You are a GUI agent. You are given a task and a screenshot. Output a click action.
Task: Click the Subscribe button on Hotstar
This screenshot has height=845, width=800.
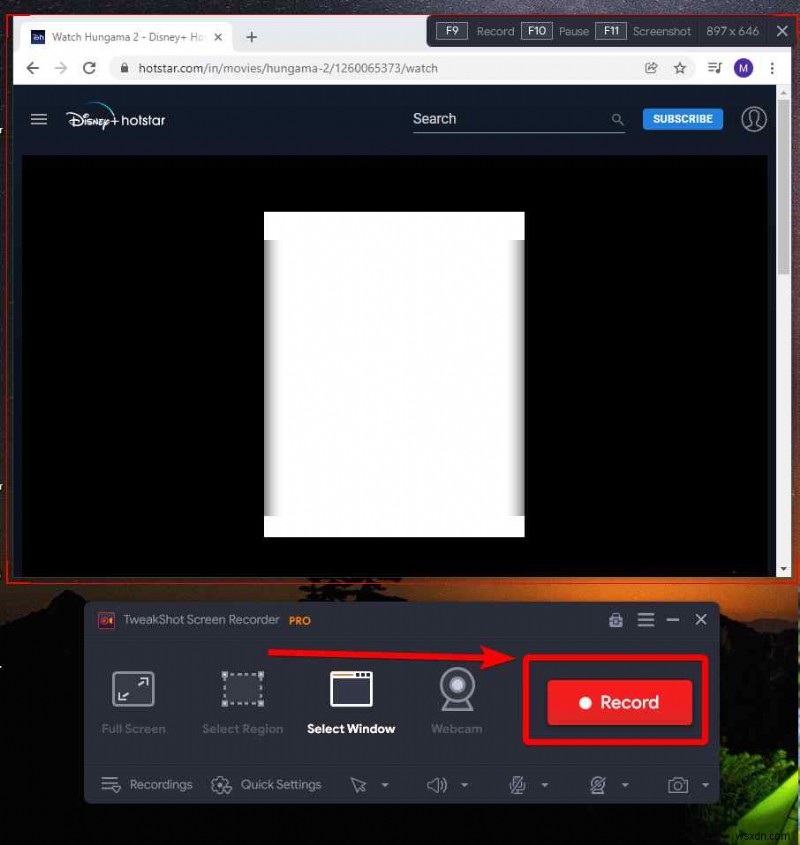click(x=682, y=119)
